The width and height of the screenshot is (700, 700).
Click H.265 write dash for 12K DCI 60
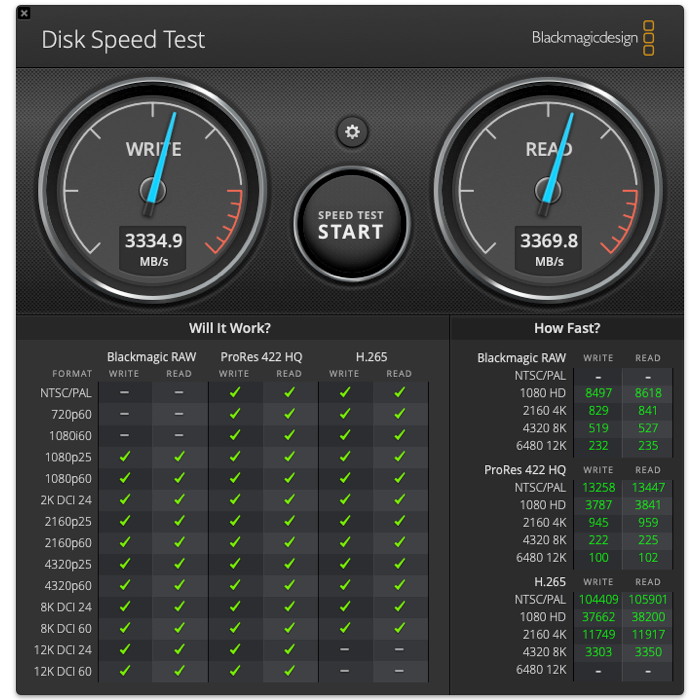(344, 670)
